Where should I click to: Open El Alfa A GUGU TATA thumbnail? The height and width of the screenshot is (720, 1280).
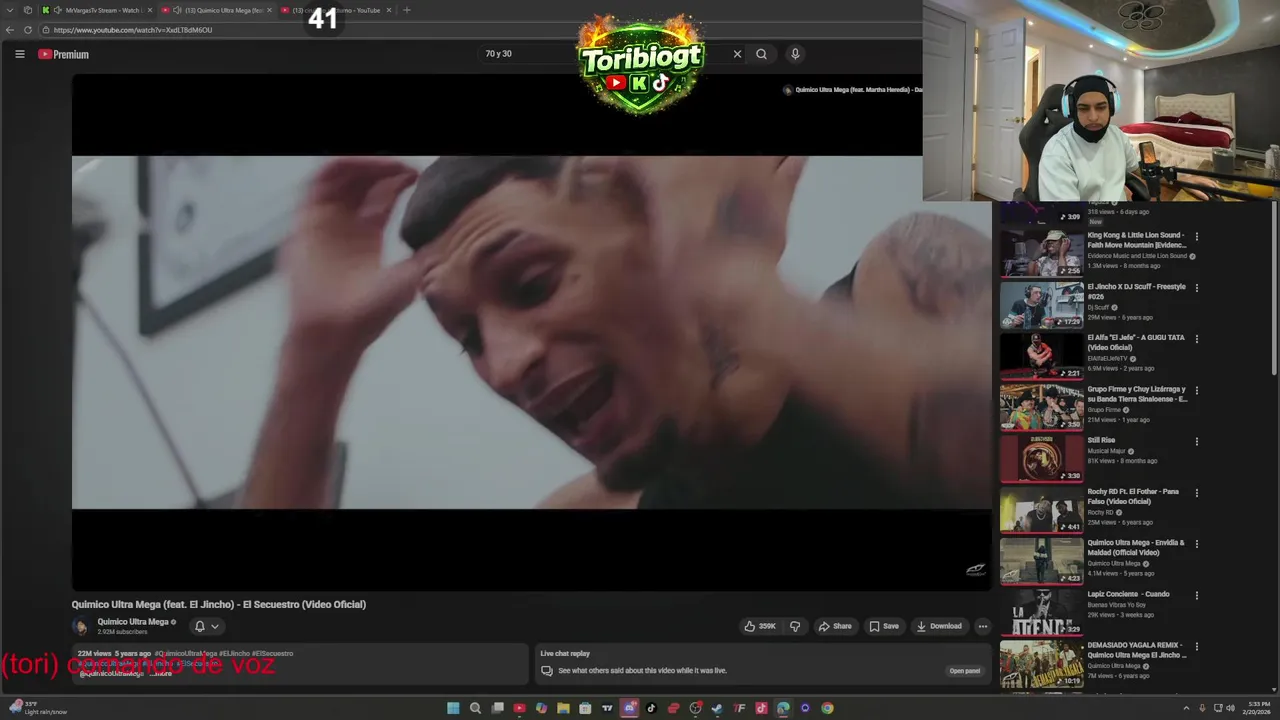click(1042, 355)
